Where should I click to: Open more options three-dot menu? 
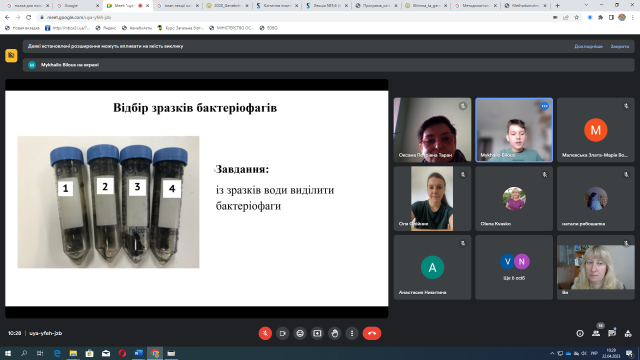pos(352,333)
